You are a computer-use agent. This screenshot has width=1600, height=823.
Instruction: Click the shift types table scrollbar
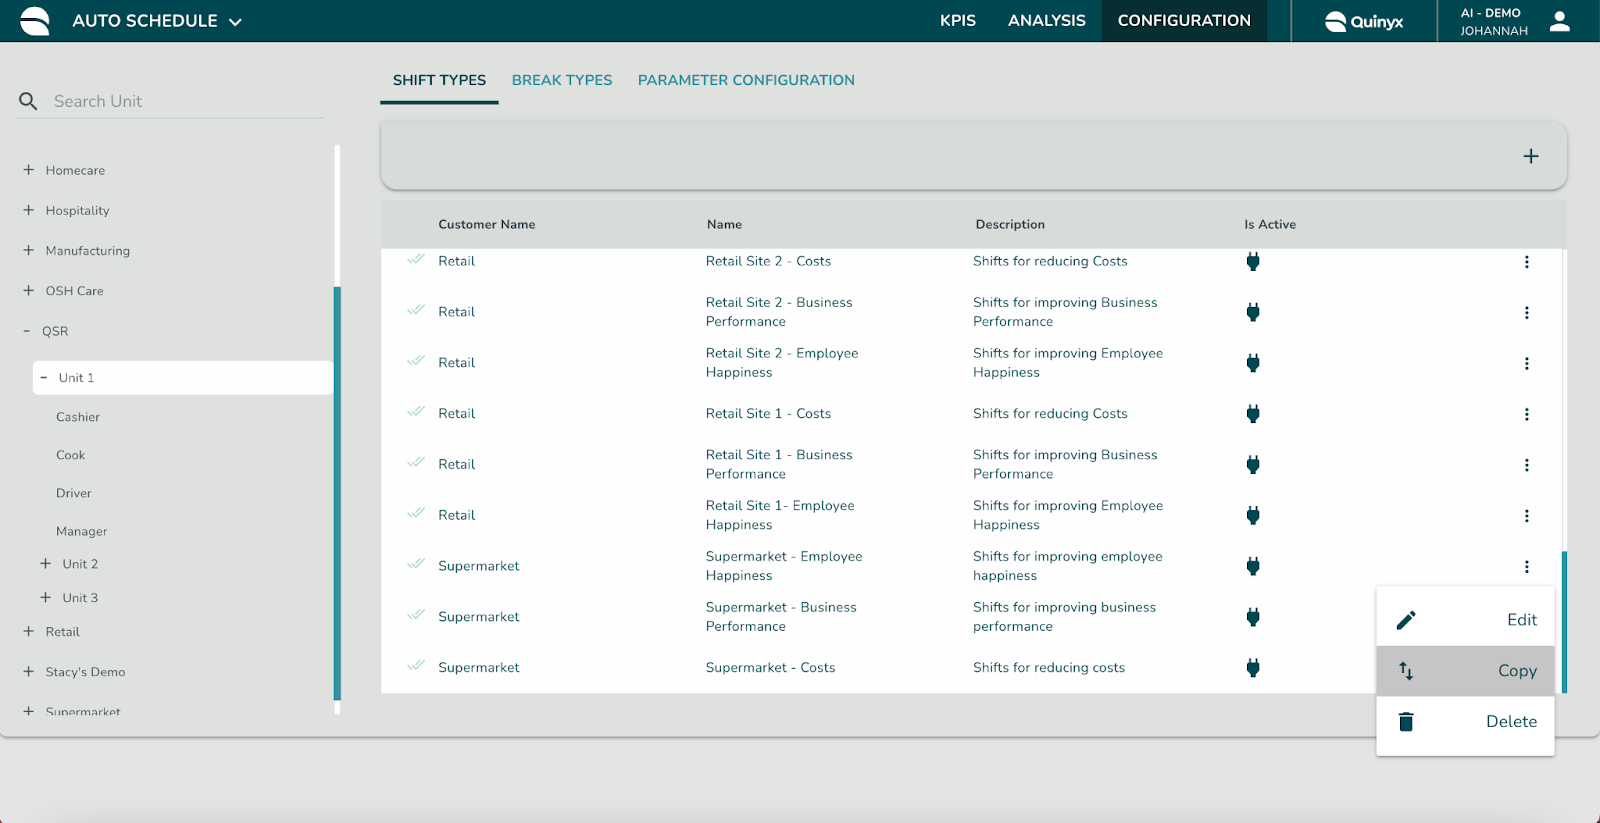tap(1564, 622)
